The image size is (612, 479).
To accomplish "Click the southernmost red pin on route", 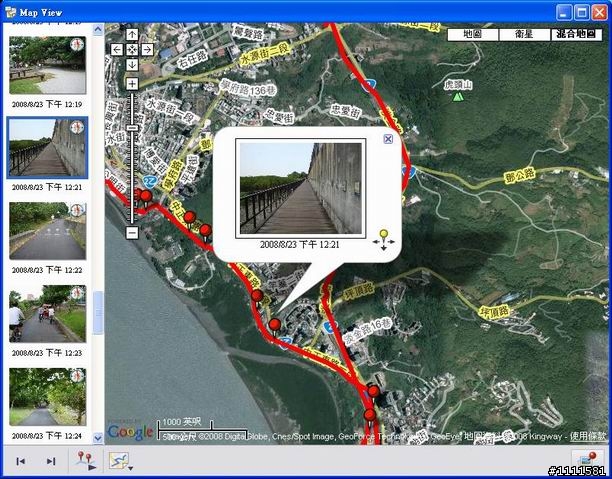I will point(370,417).
